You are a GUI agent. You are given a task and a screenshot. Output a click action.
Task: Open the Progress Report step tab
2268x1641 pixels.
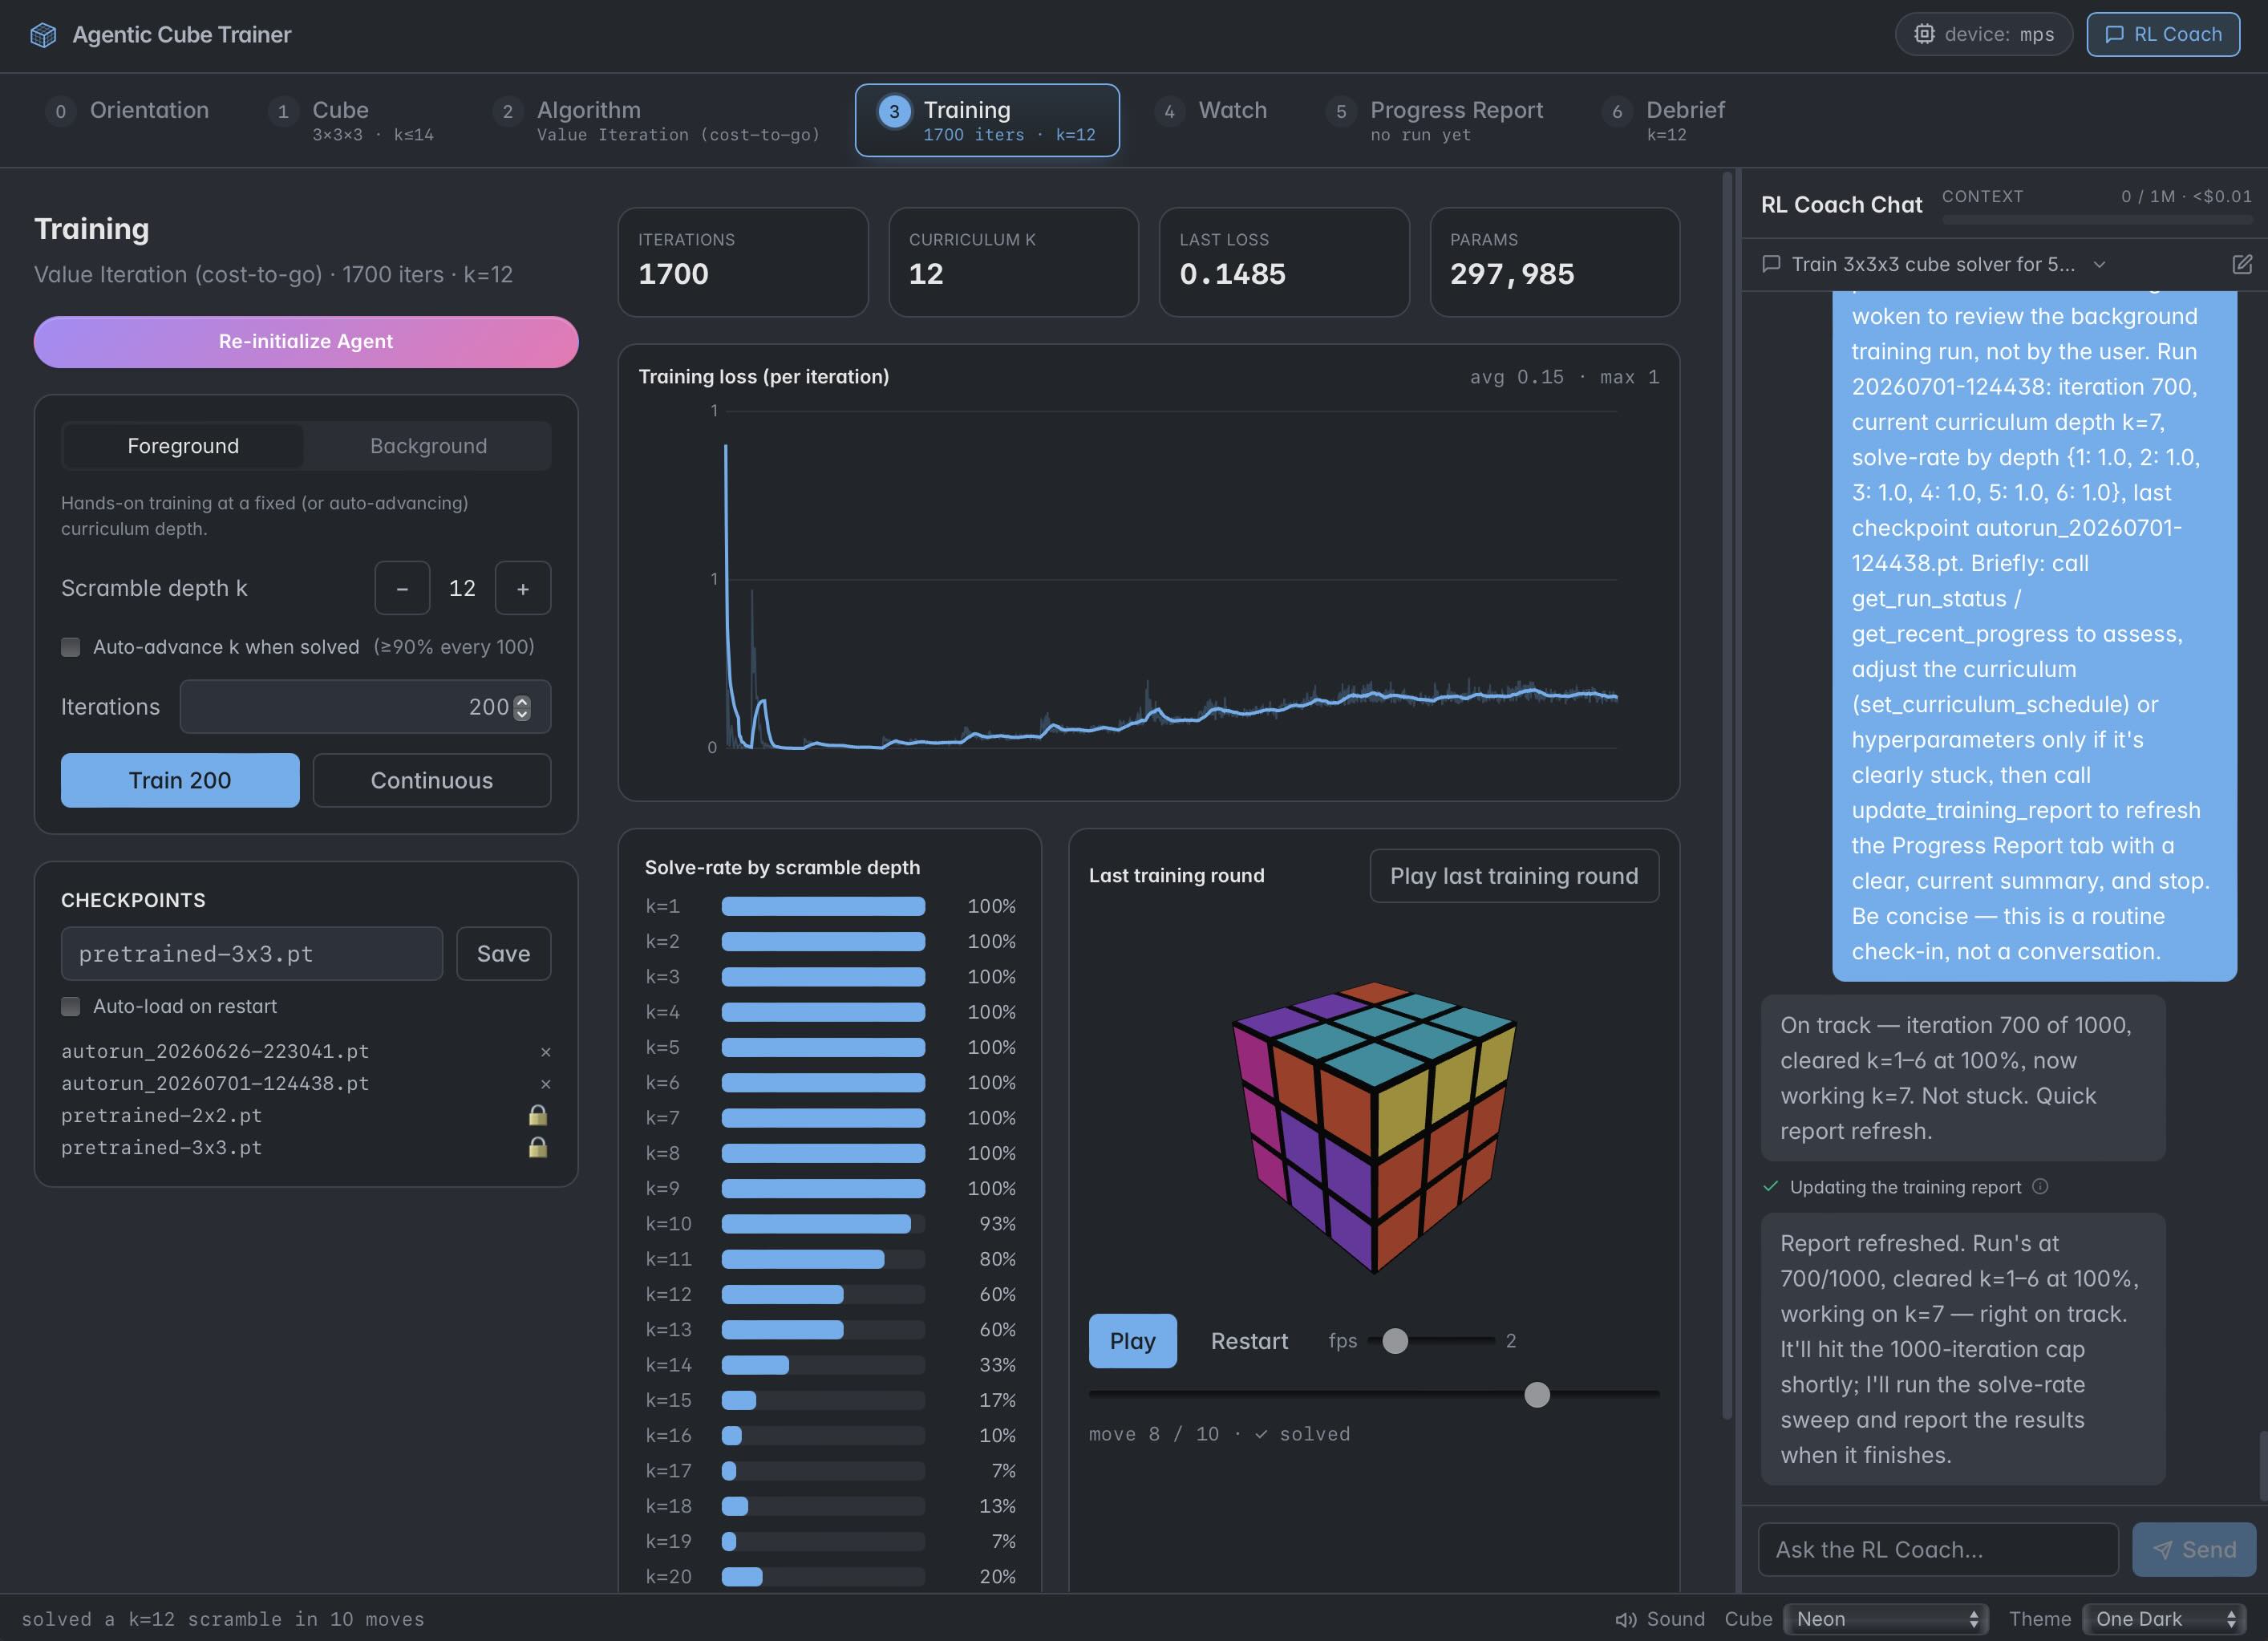(x=1436, y=120)
